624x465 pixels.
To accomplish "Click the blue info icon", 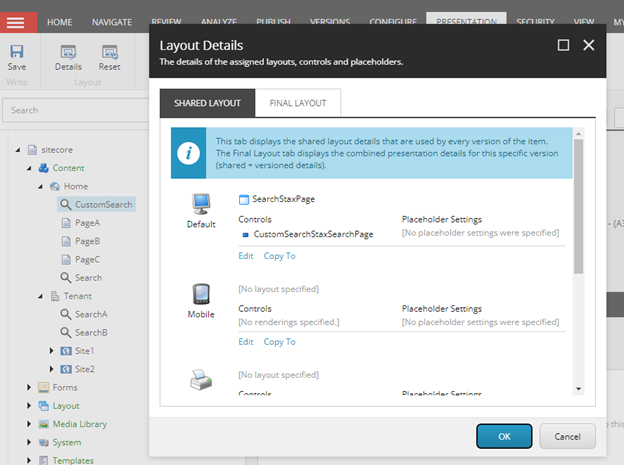I will (x=188, y=153).
